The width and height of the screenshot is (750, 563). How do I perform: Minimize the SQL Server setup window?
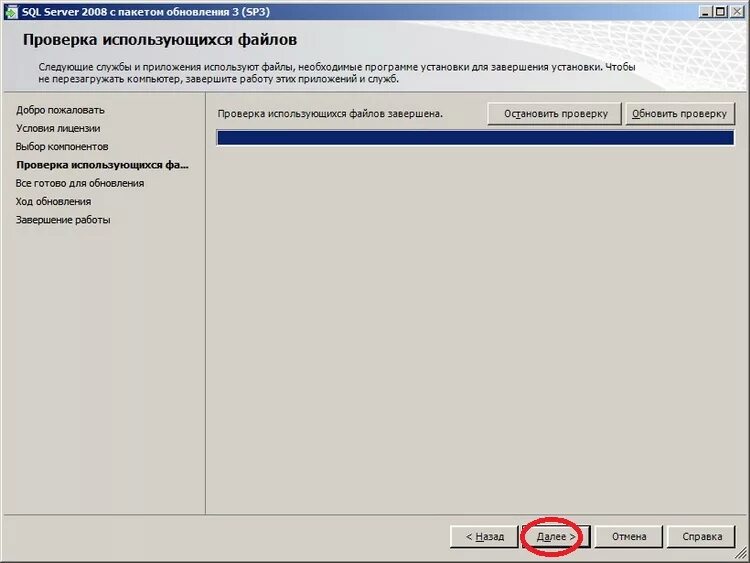tap(706, 11)
